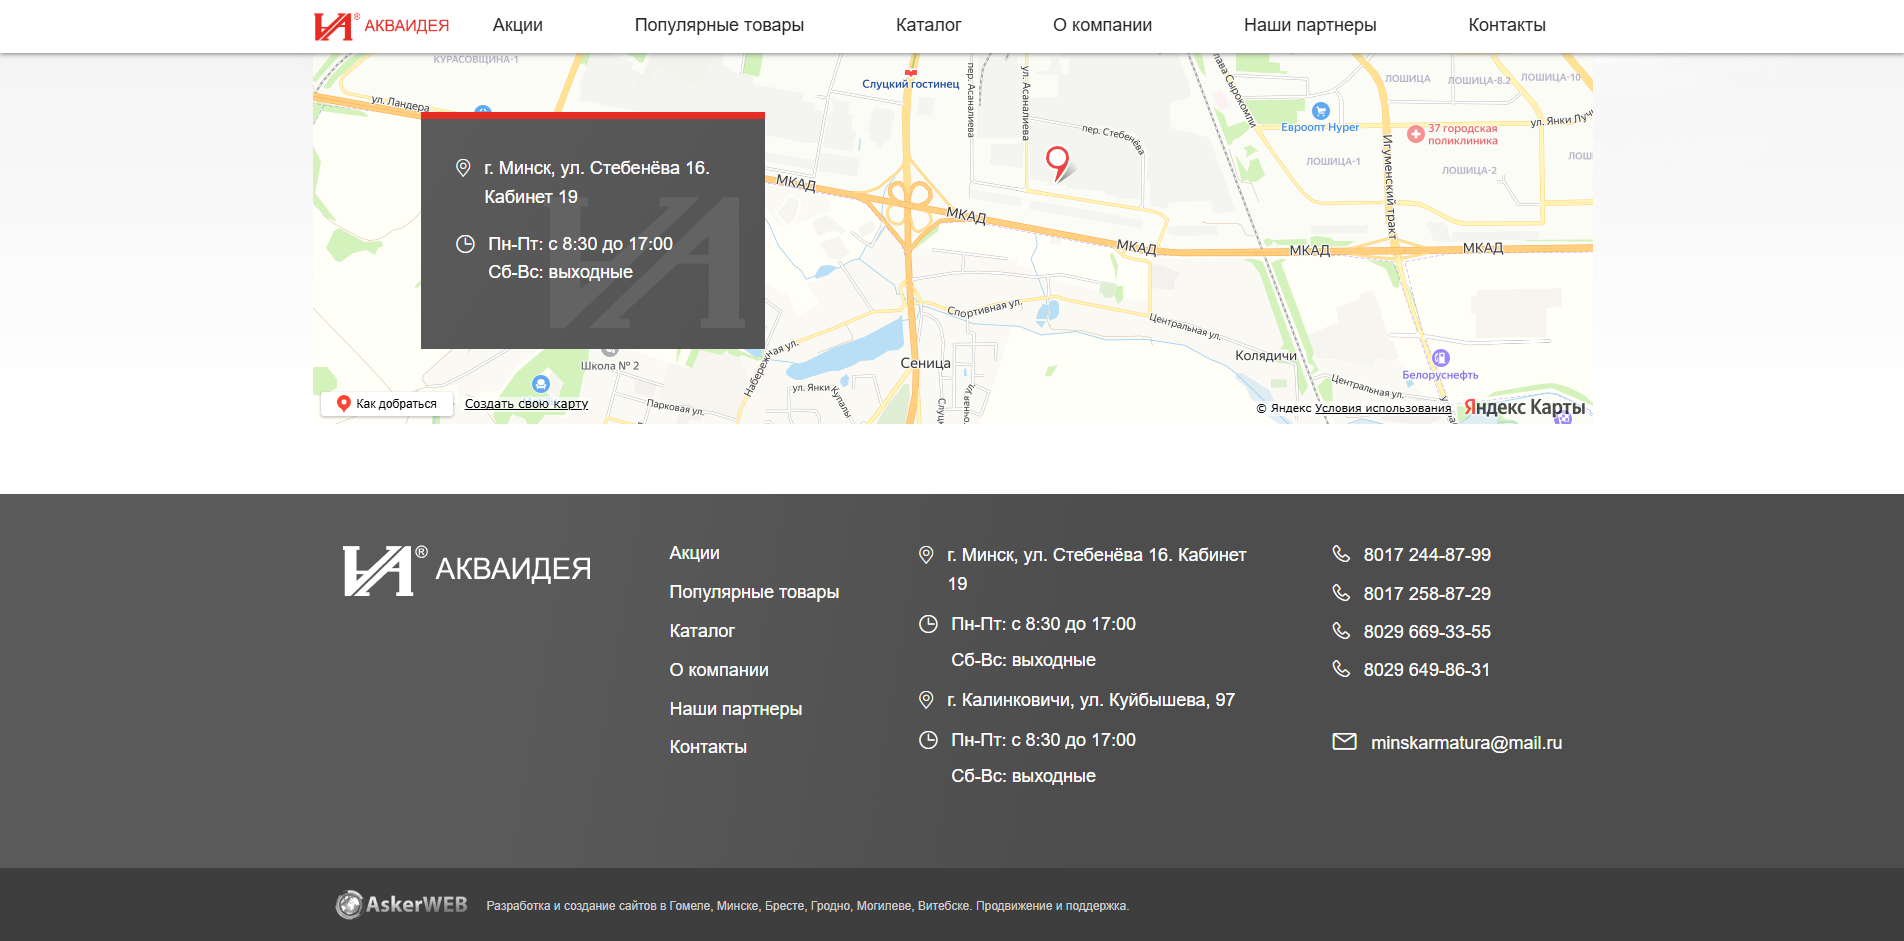Click the phone icon next to 8017 258-87-29

coord(1341,593)
